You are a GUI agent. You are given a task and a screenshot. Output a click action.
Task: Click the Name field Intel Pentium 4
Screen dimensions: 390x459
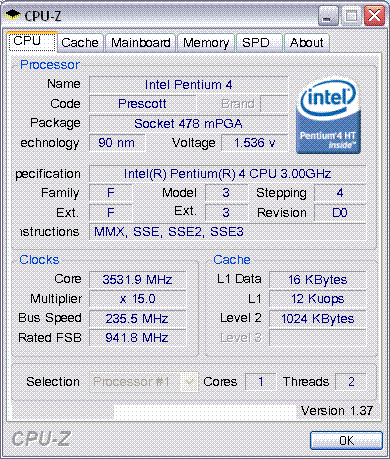[x=188, y=85]
